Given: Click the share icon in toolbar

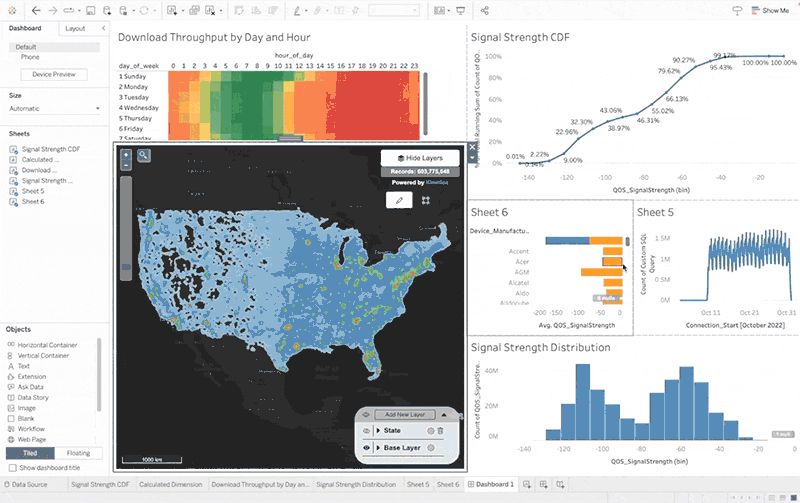Looking at the screenshot, I should [x=485, y=10].
